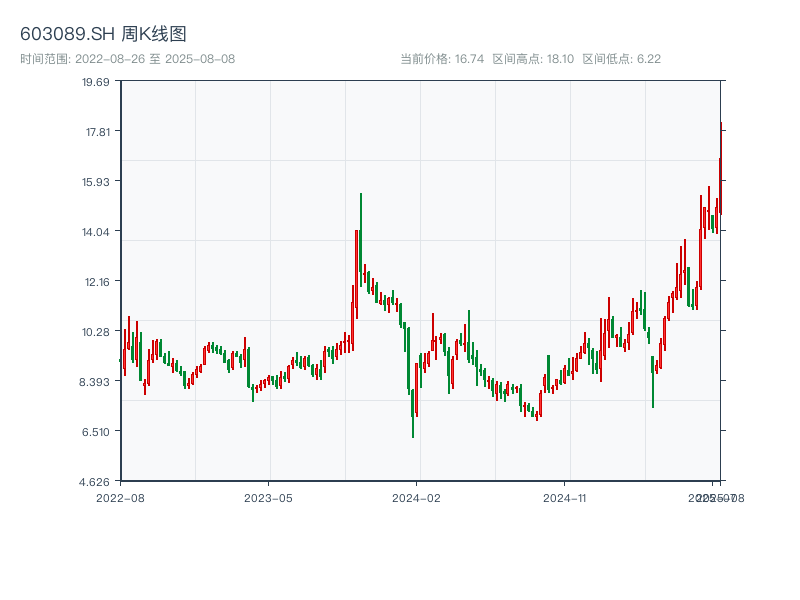Click x-axis label 2024-11

tap(564, 498)
